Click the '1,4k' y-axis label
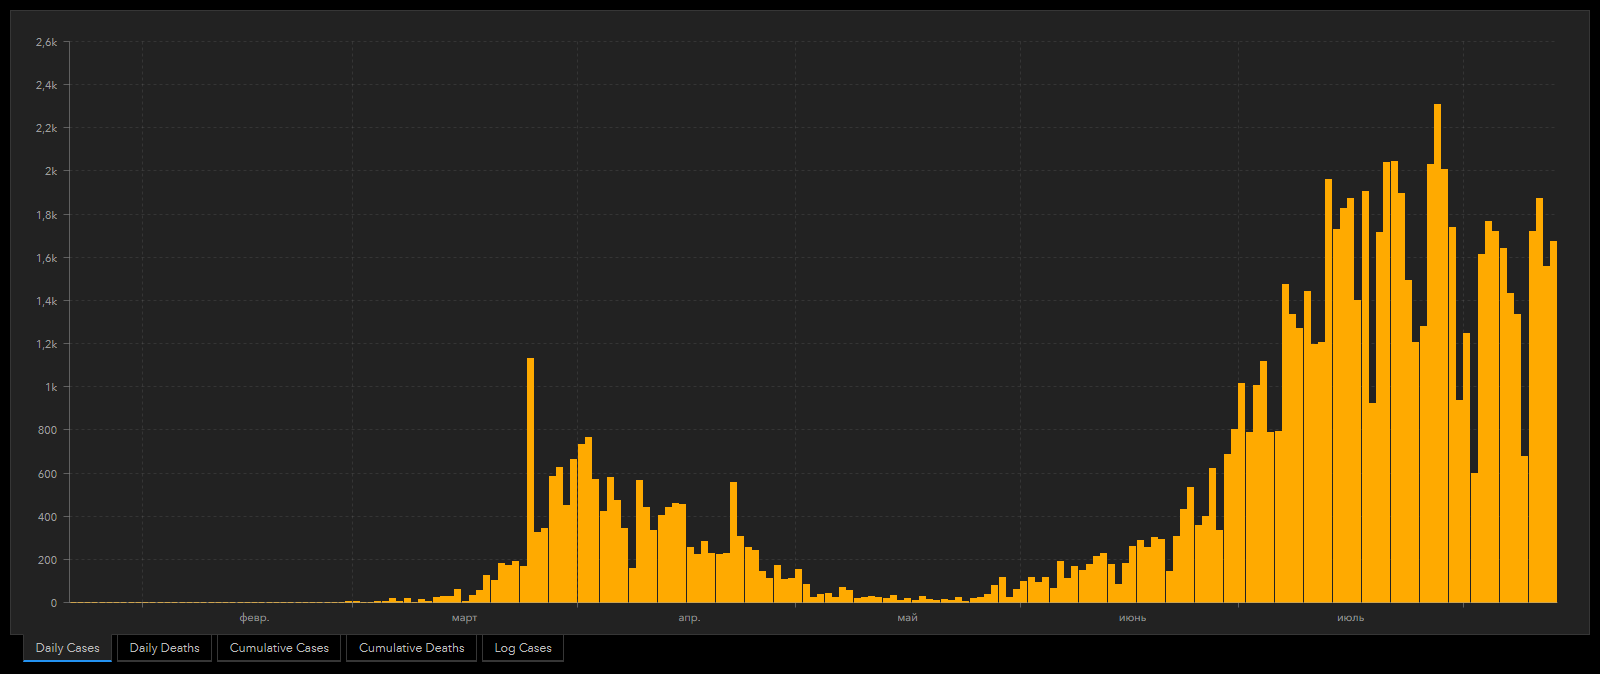This screenshot has width=1600, height=674. click(46, 301)
